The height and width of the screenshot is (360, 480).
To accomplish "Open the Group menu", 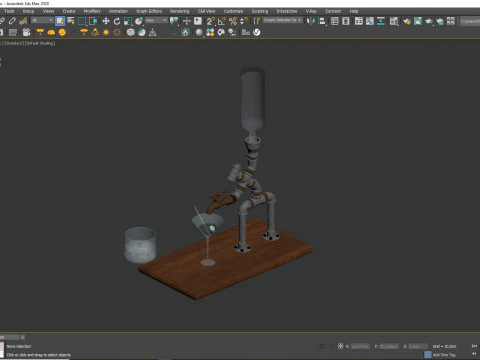I will [28, 11].
